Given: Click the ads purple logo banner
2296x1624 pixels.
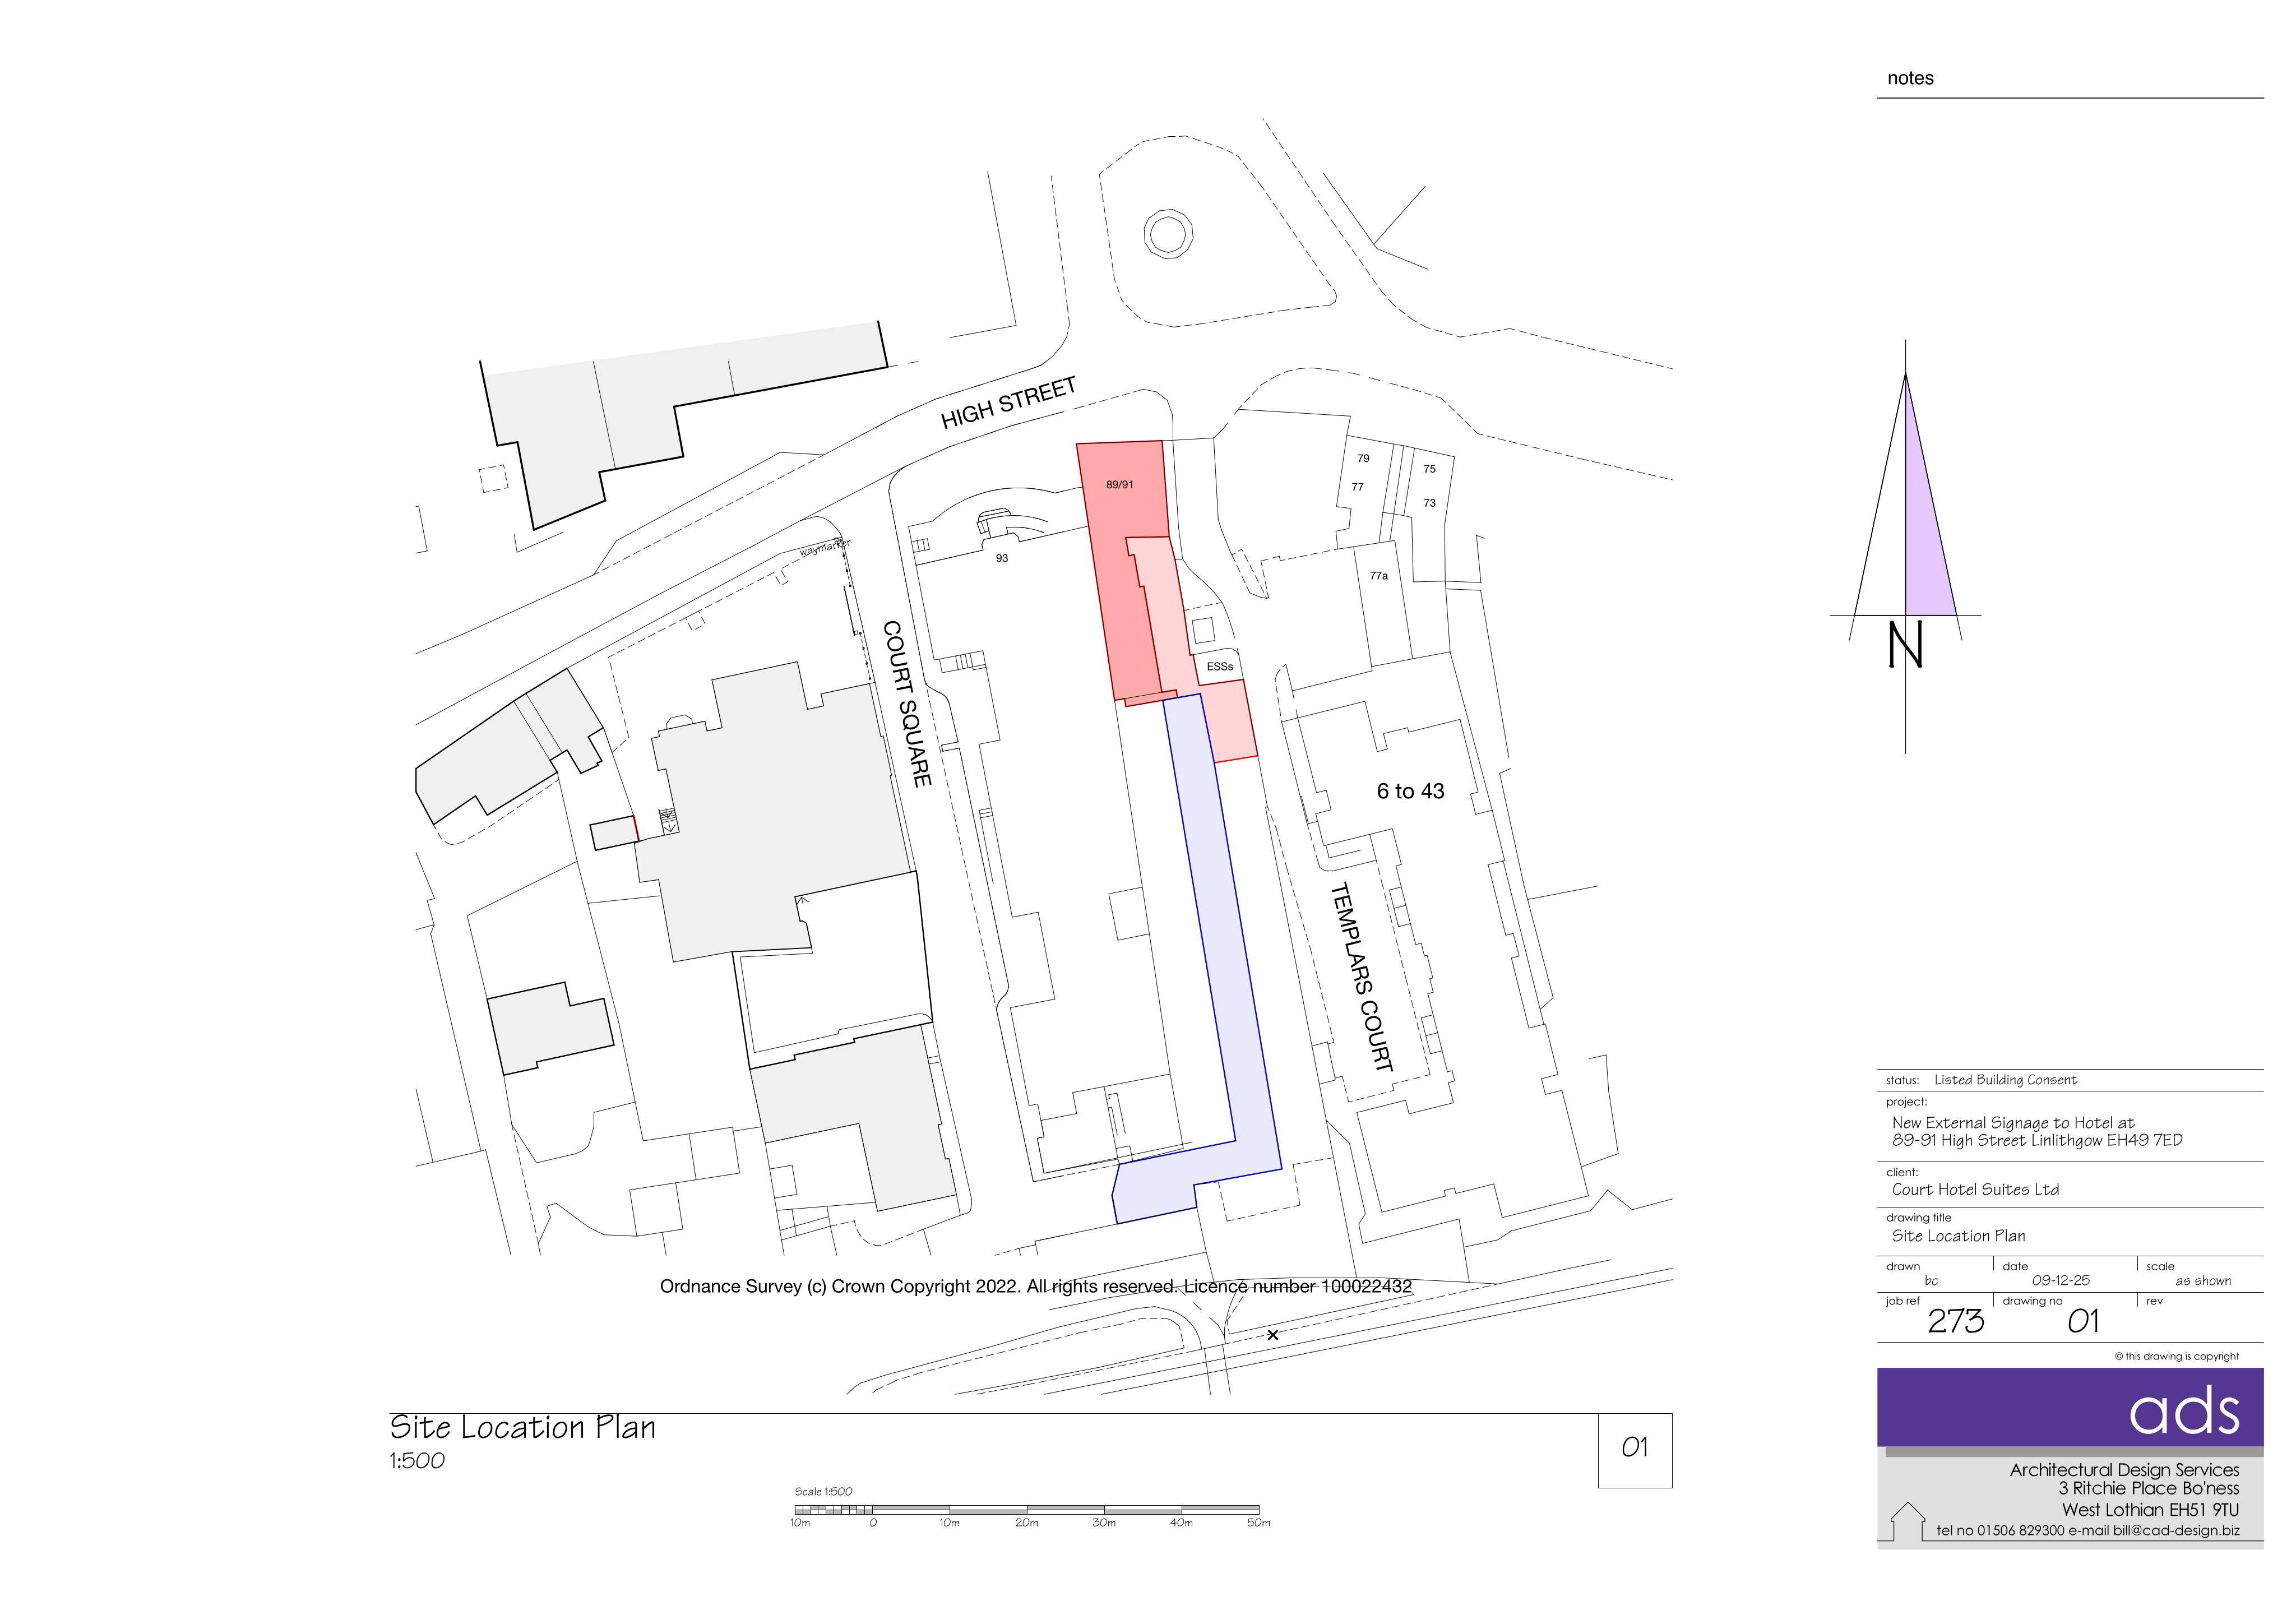Looking at the screenshot, I should pos(2070,1406).
